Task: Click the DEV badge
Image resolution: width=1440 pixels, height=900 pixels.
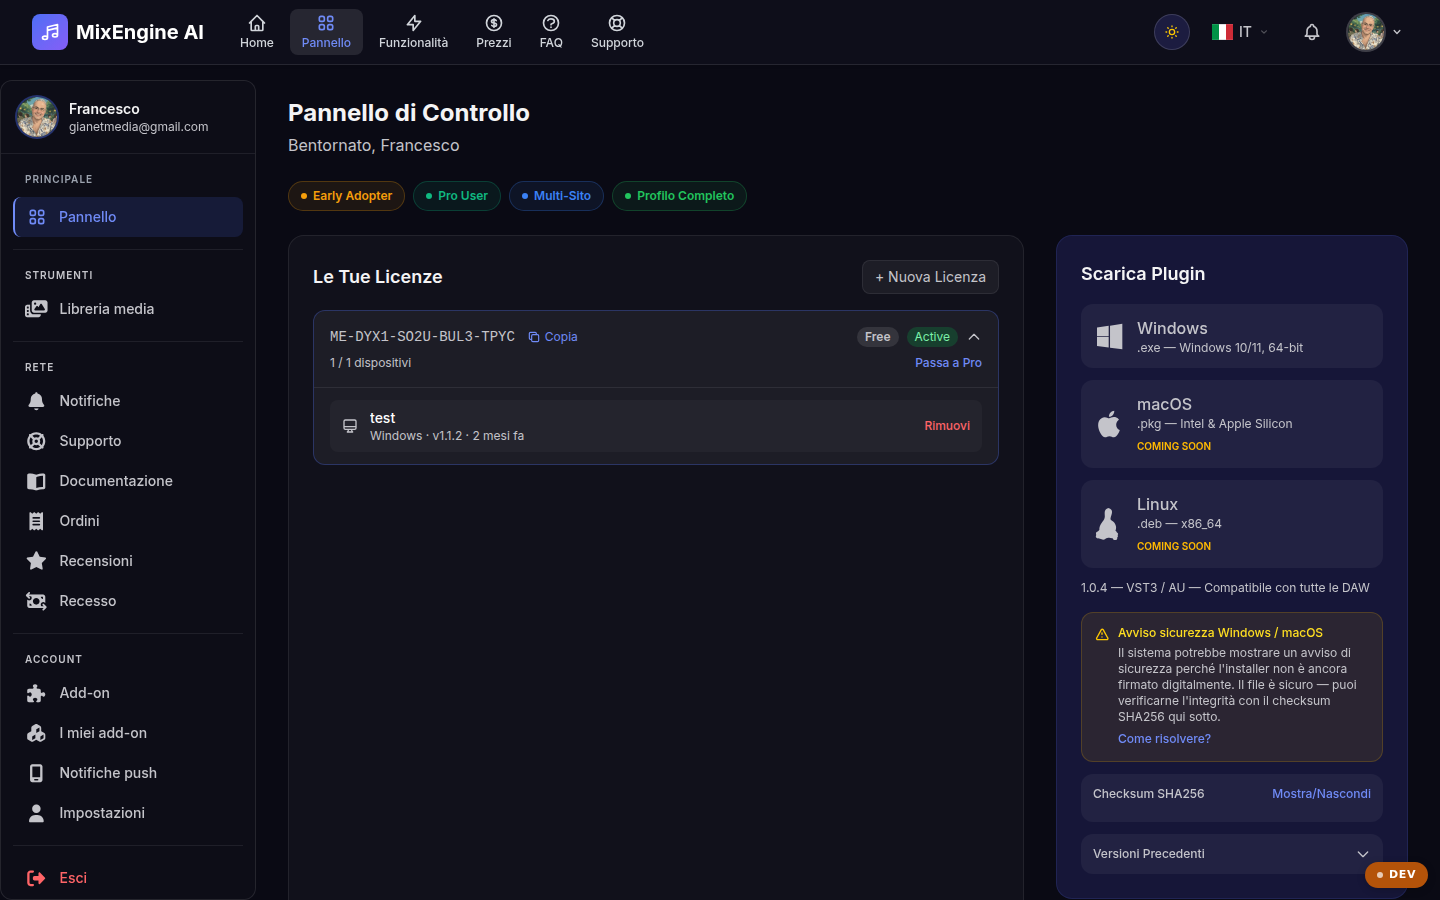Action: point(1396,874)
